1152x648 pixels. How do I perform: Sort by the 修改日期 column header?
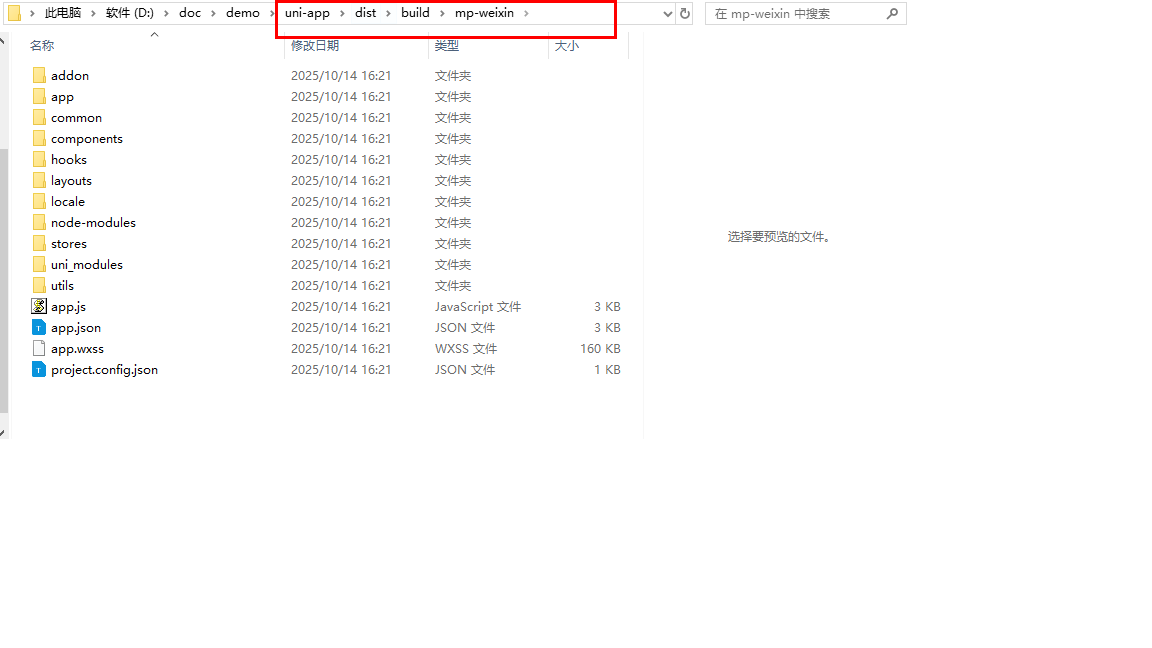[314, 46]
